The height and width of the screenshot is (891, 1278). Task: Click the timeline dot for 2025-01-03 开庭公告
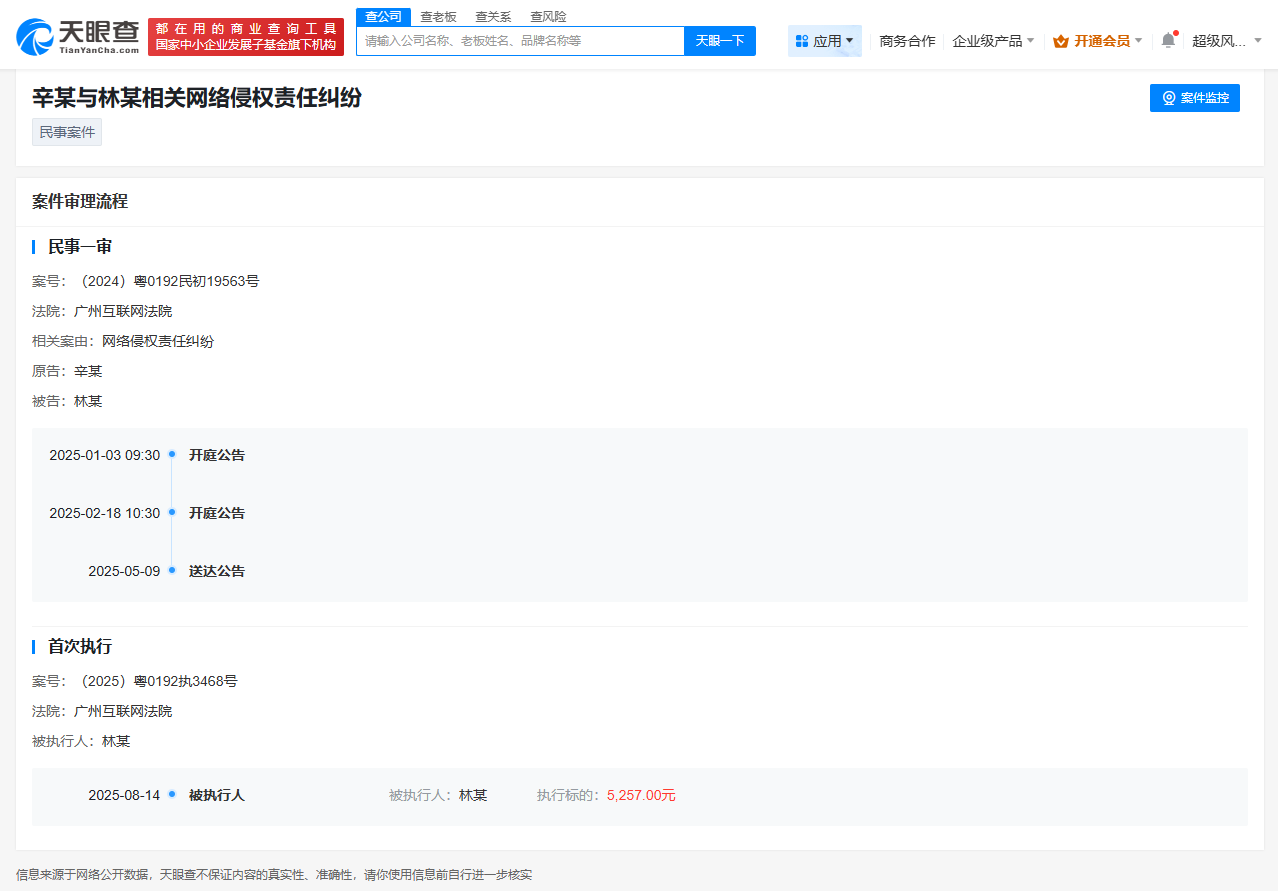point(172,454)
